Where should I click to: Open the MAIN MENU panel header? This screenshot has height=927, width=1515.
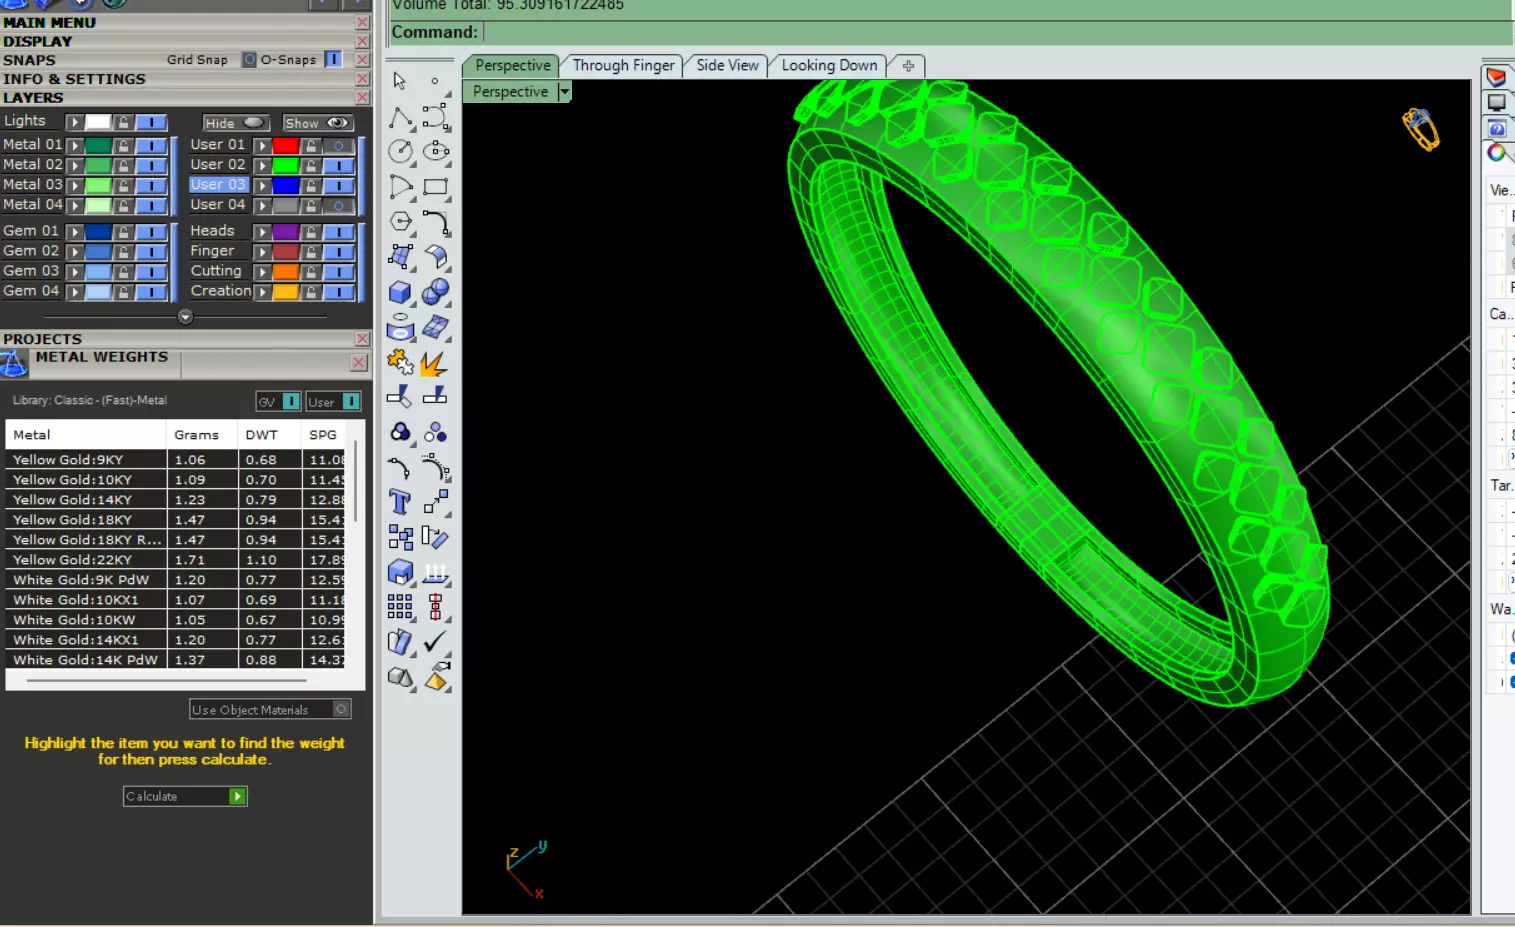[x=178, y=22]
